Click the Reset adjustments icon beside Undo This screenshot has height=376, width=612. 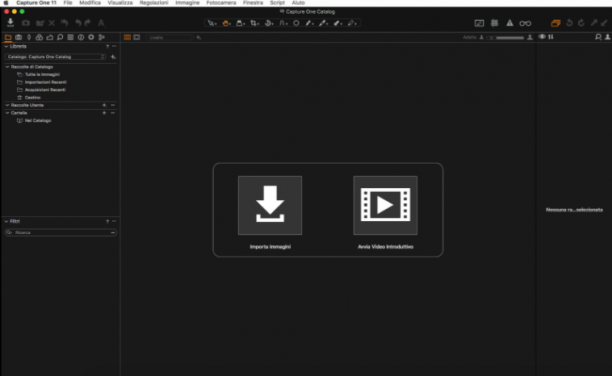tap(64, 23)
